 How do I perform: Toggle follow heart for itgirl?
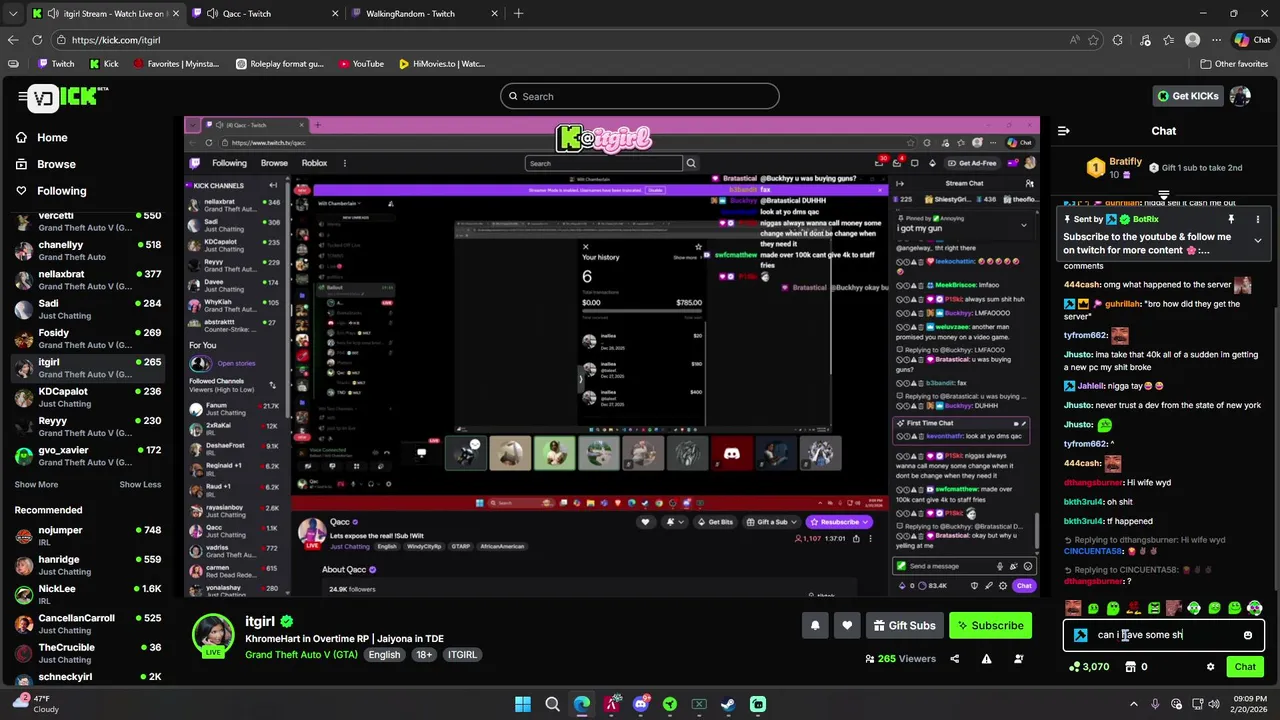click(x=847, y=626)
